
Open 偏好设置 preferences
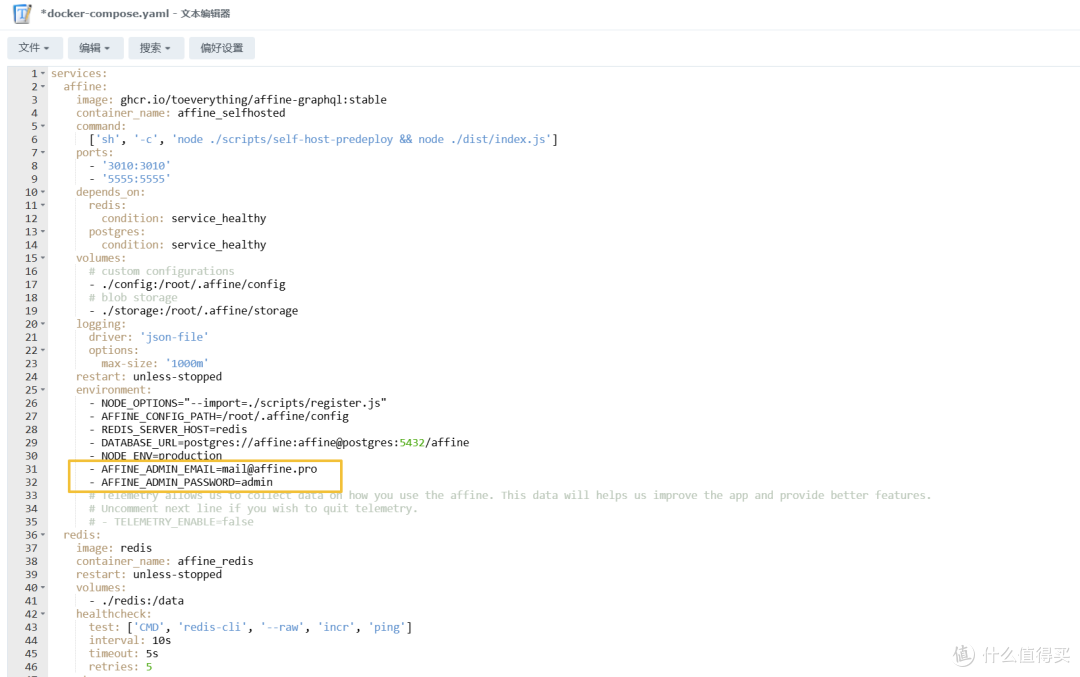(x=222, y=48)
